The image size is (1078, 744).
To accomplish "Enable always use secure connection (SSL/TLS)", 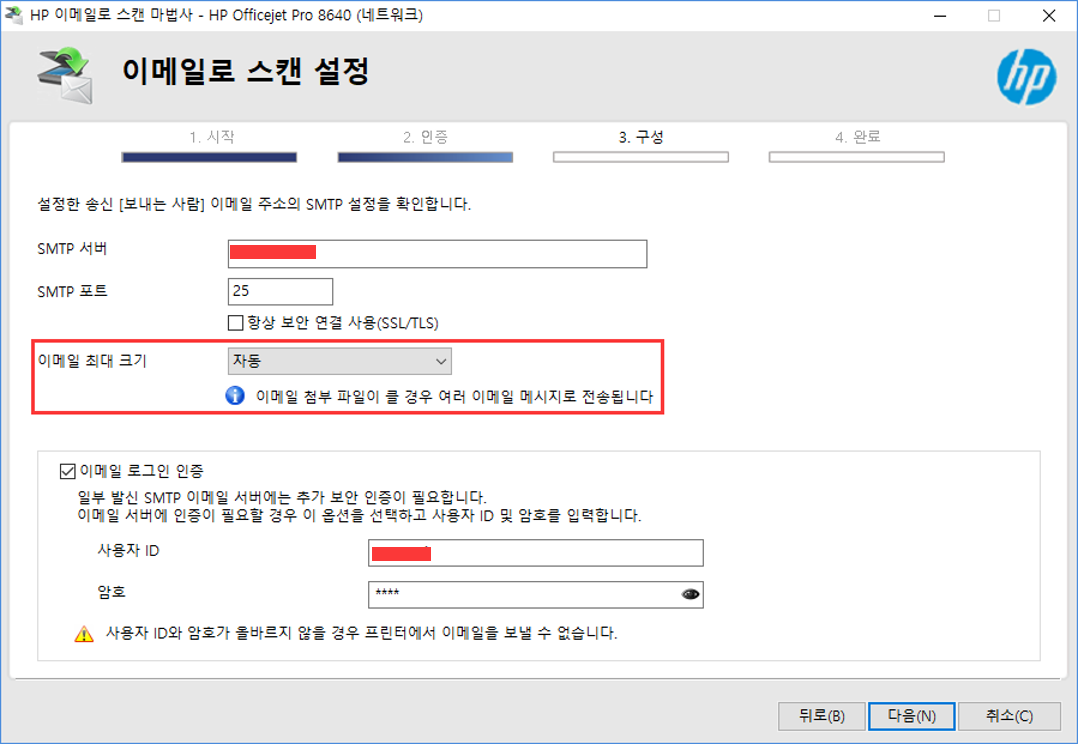I will (x=236, y=322).
